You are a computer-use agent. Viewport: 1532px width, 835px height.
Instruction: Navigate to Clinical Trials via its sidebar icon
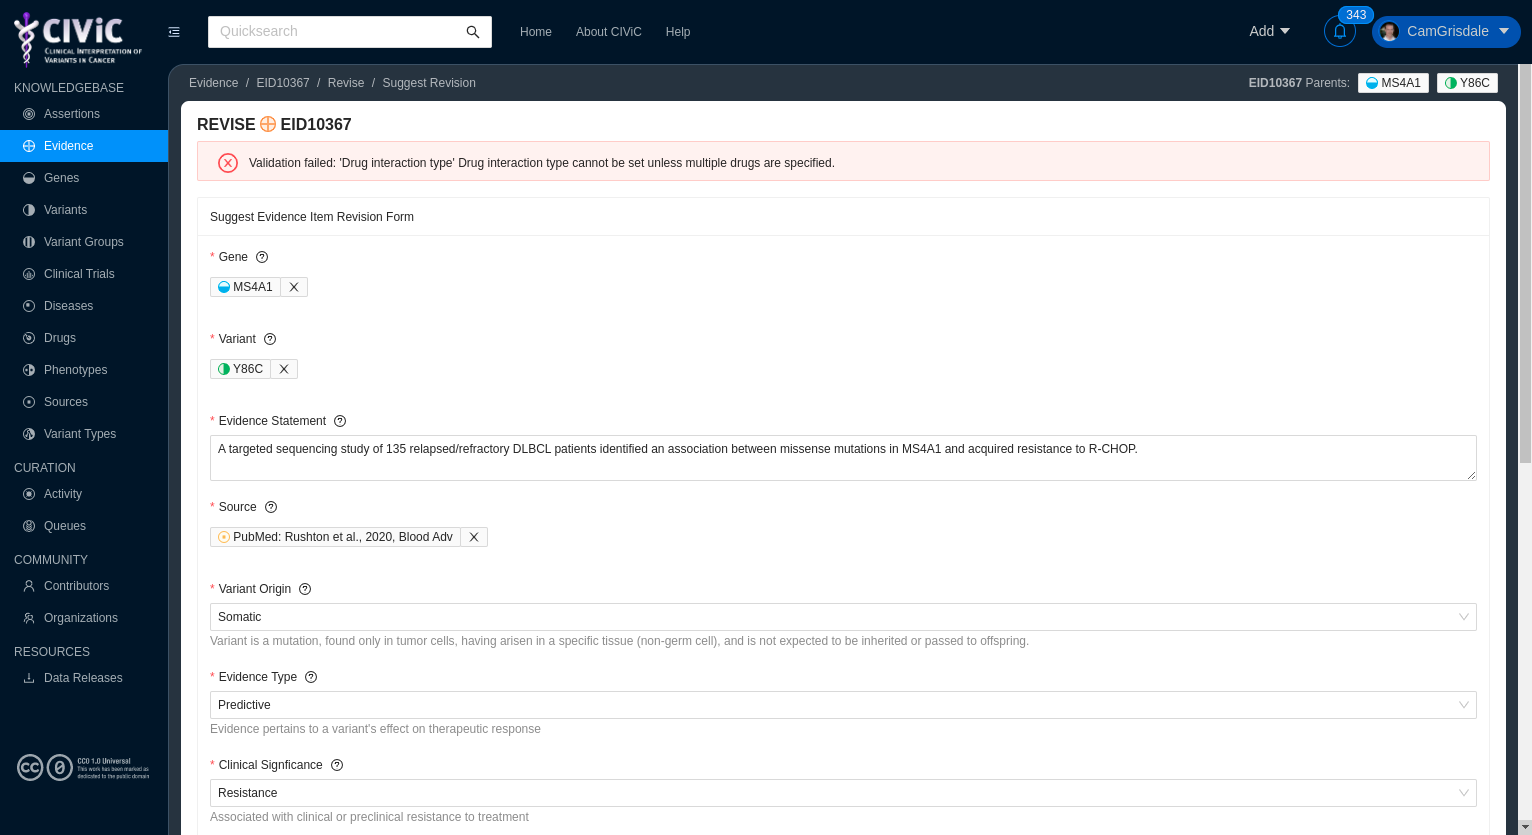coord(29,274)
